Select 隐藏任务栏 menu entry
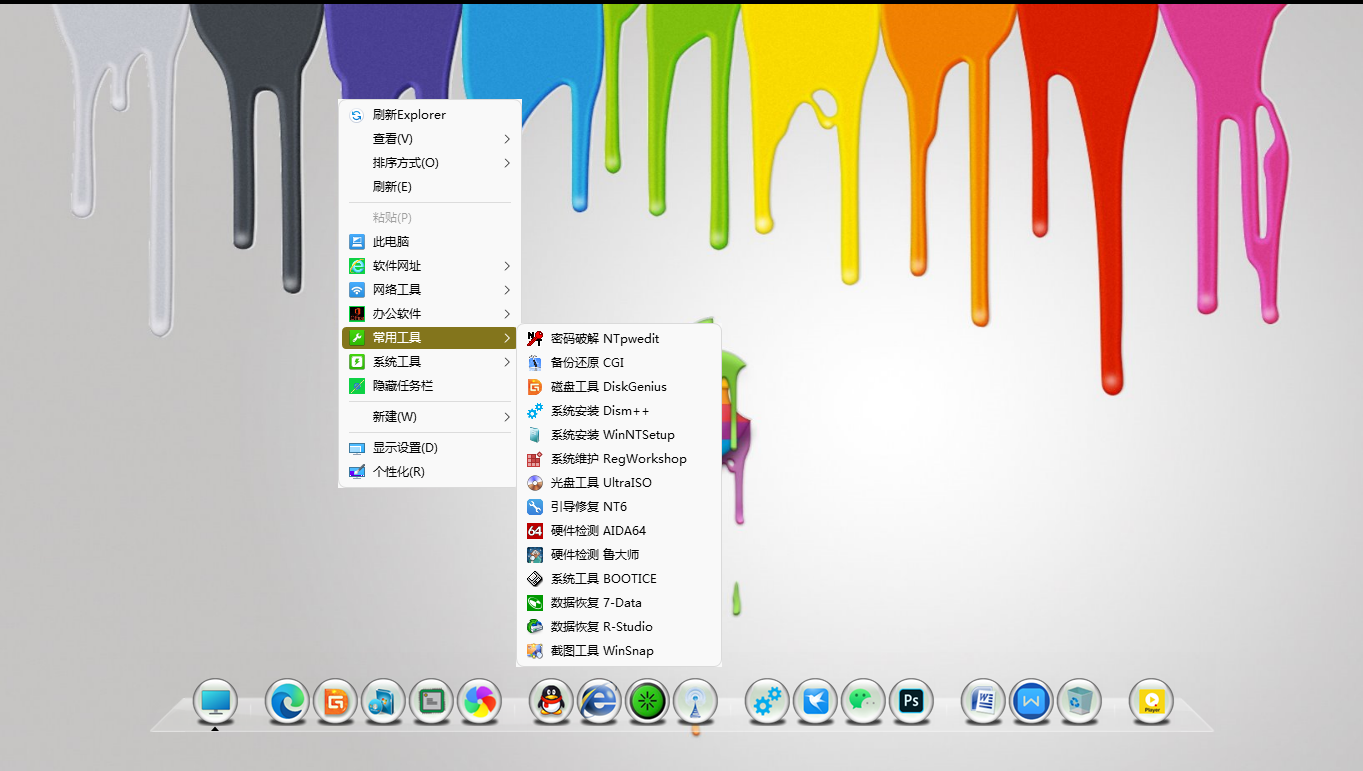The height and width of the screenshot is (771, 1363). (x=429, y=386)
